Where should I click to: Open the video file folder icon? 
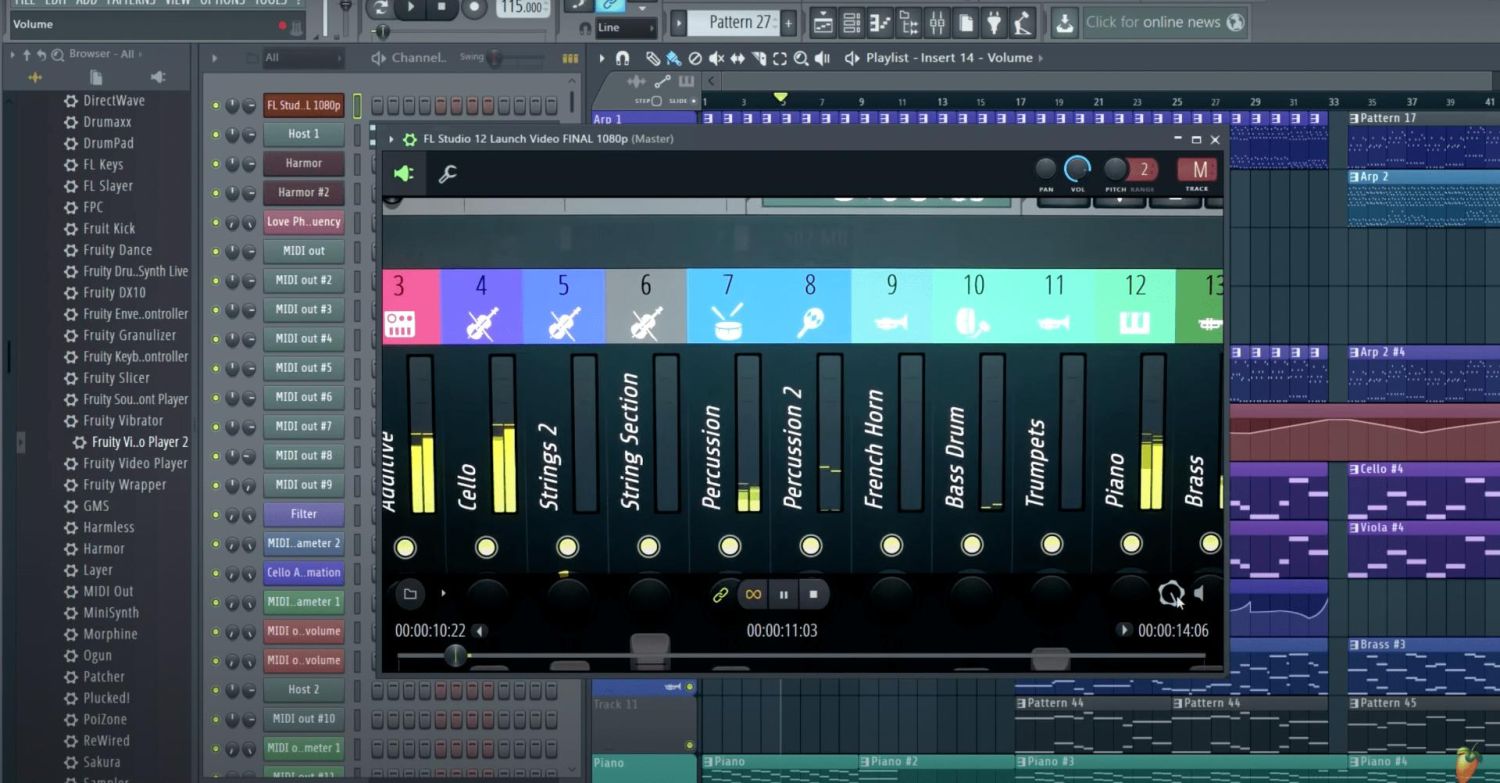coord(410,594)
